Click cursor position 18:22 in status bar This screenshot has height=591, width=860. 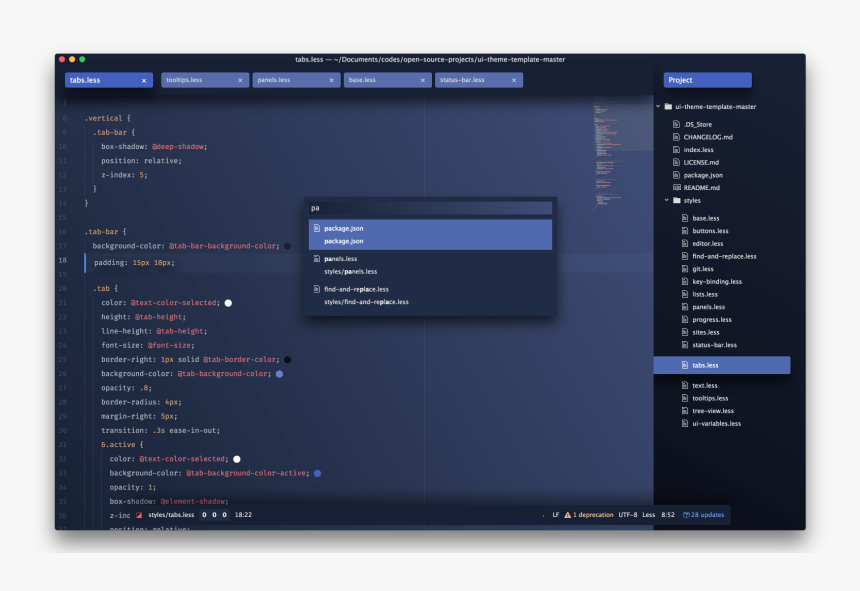click(243, 515)
